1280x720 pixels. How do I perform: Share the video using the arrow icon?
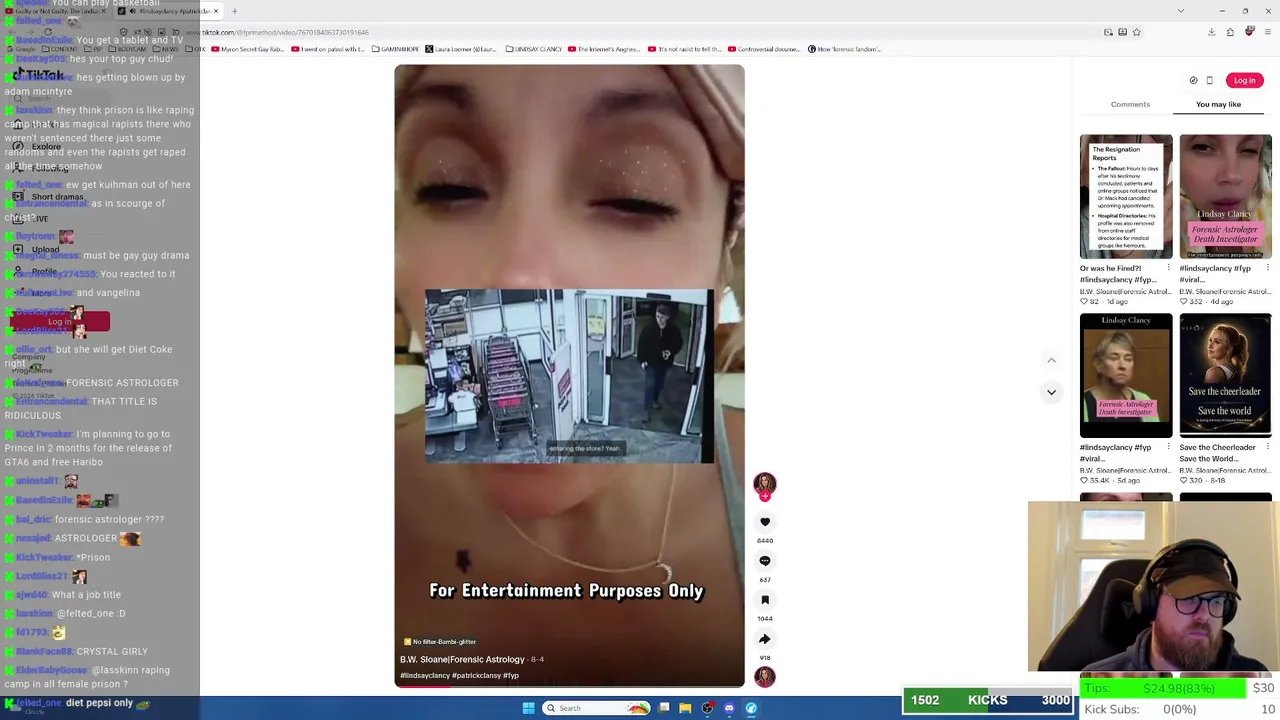pos(765,639)
